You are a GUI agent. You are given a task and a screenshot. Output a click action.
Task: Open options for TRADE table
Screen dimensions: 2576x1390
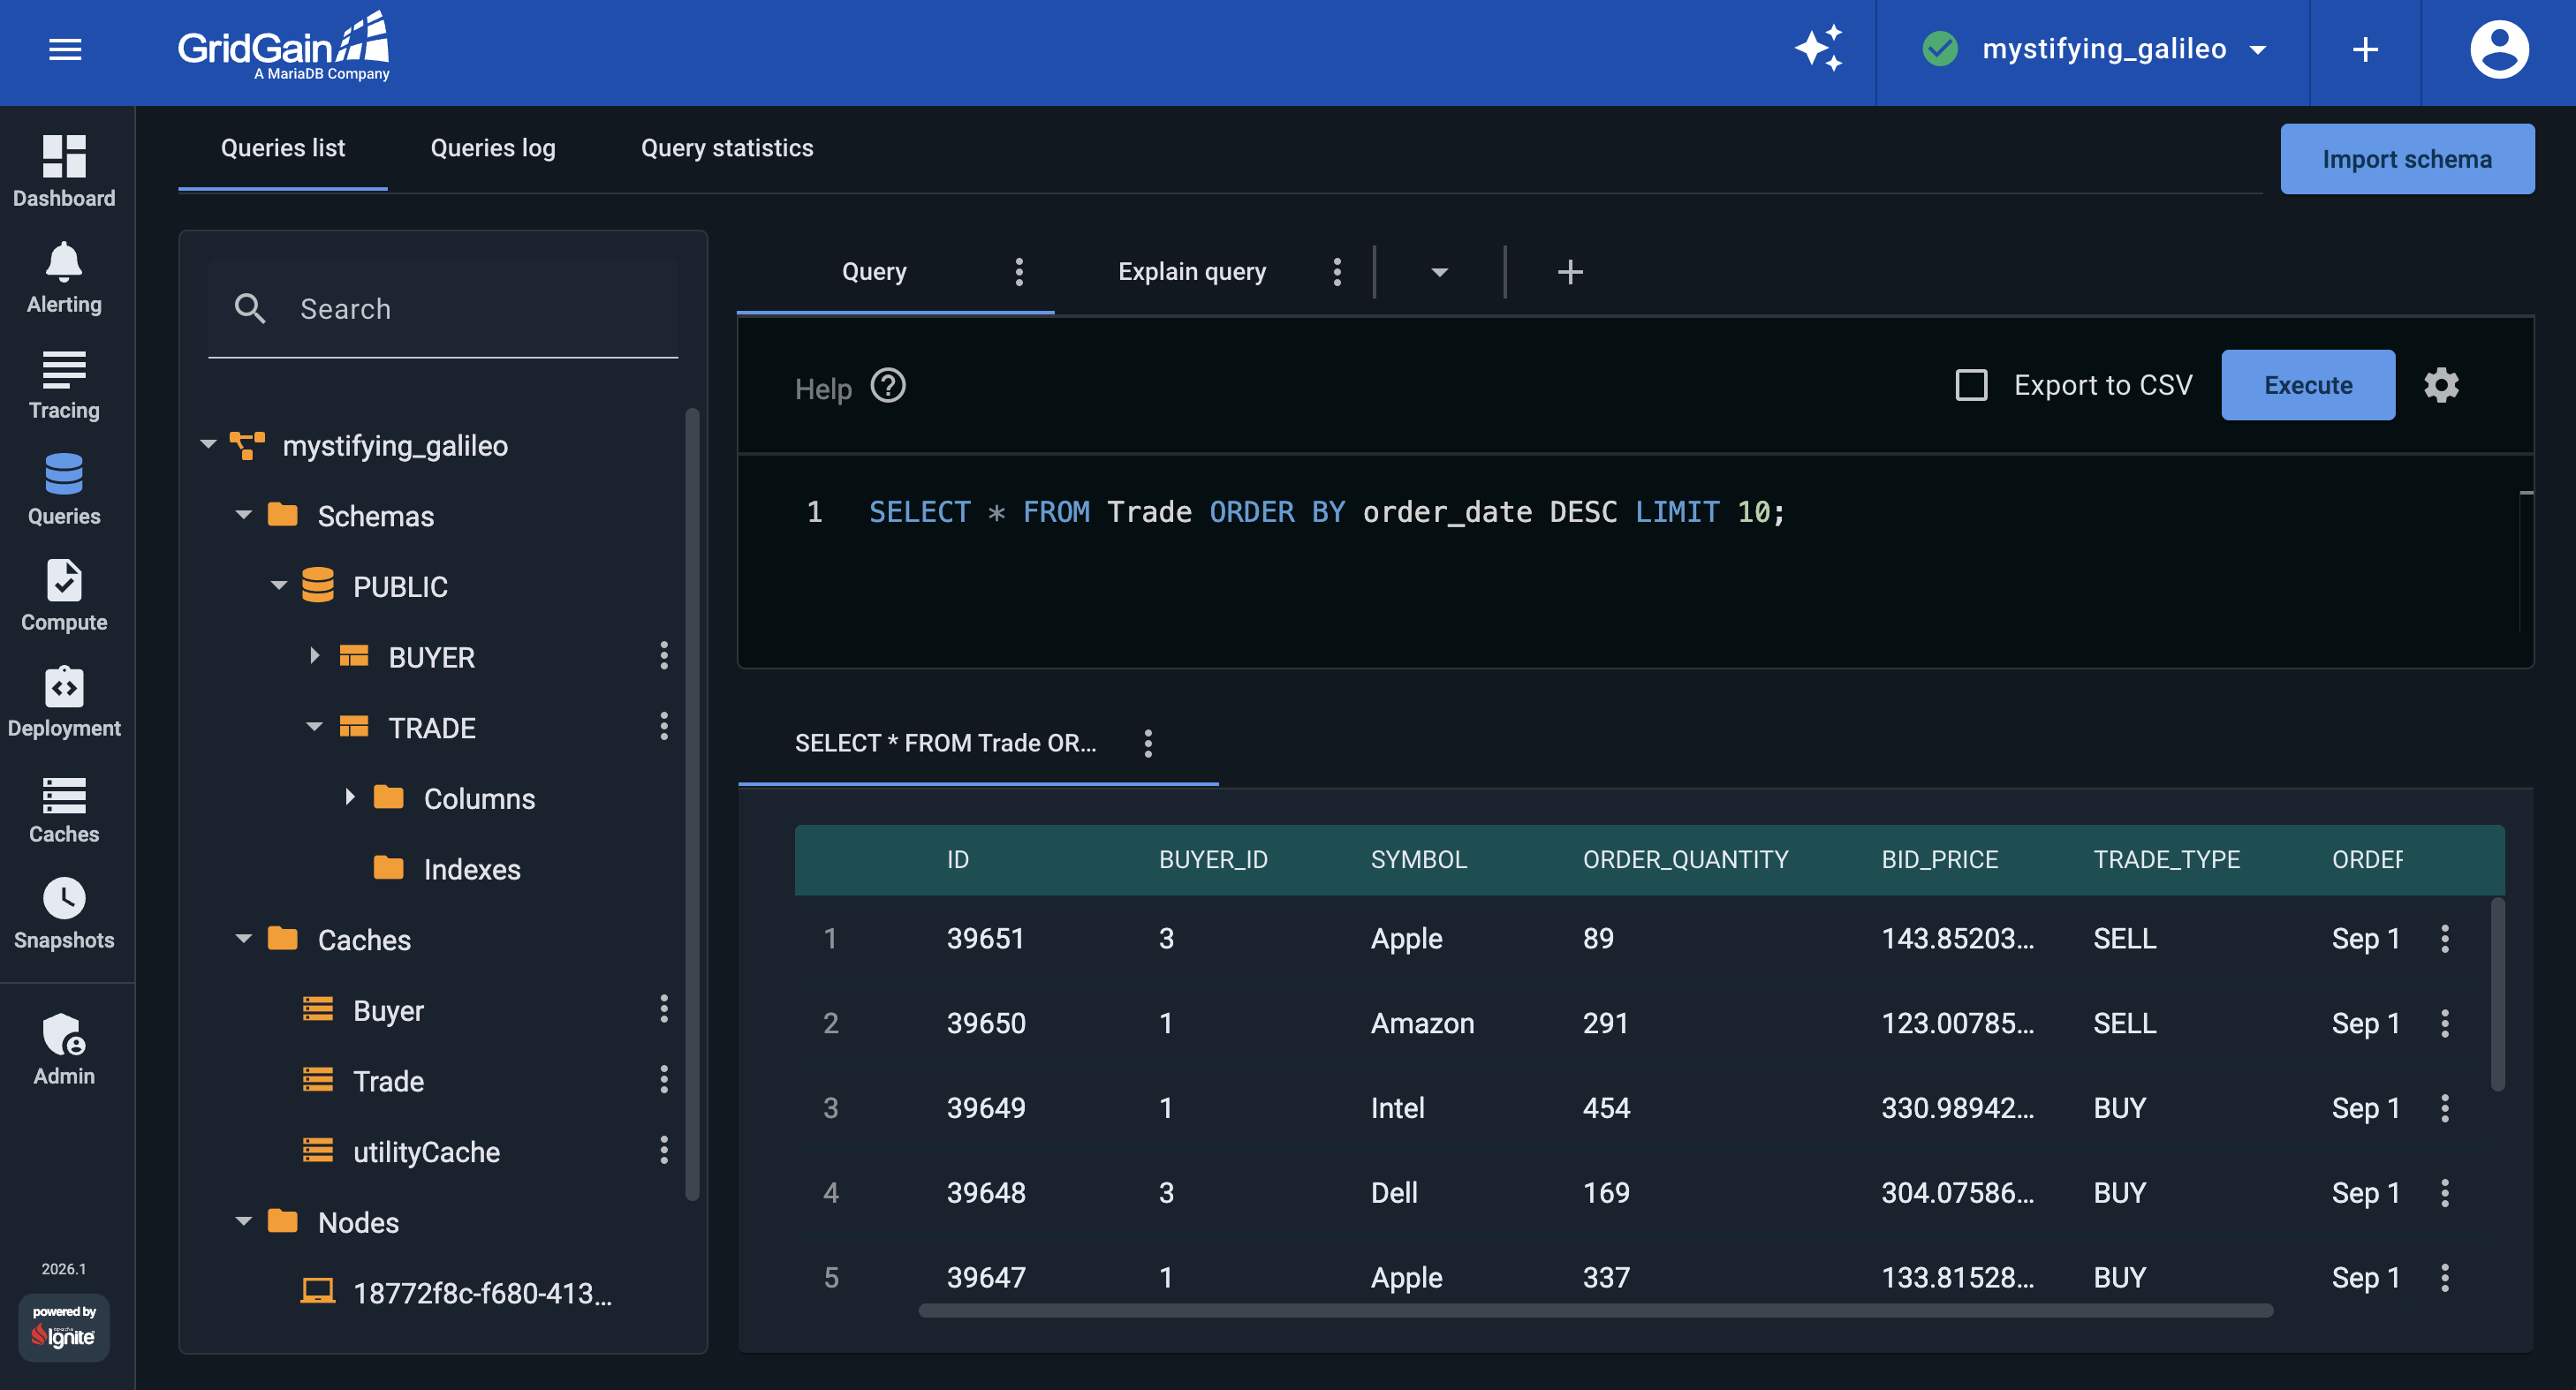663,727
